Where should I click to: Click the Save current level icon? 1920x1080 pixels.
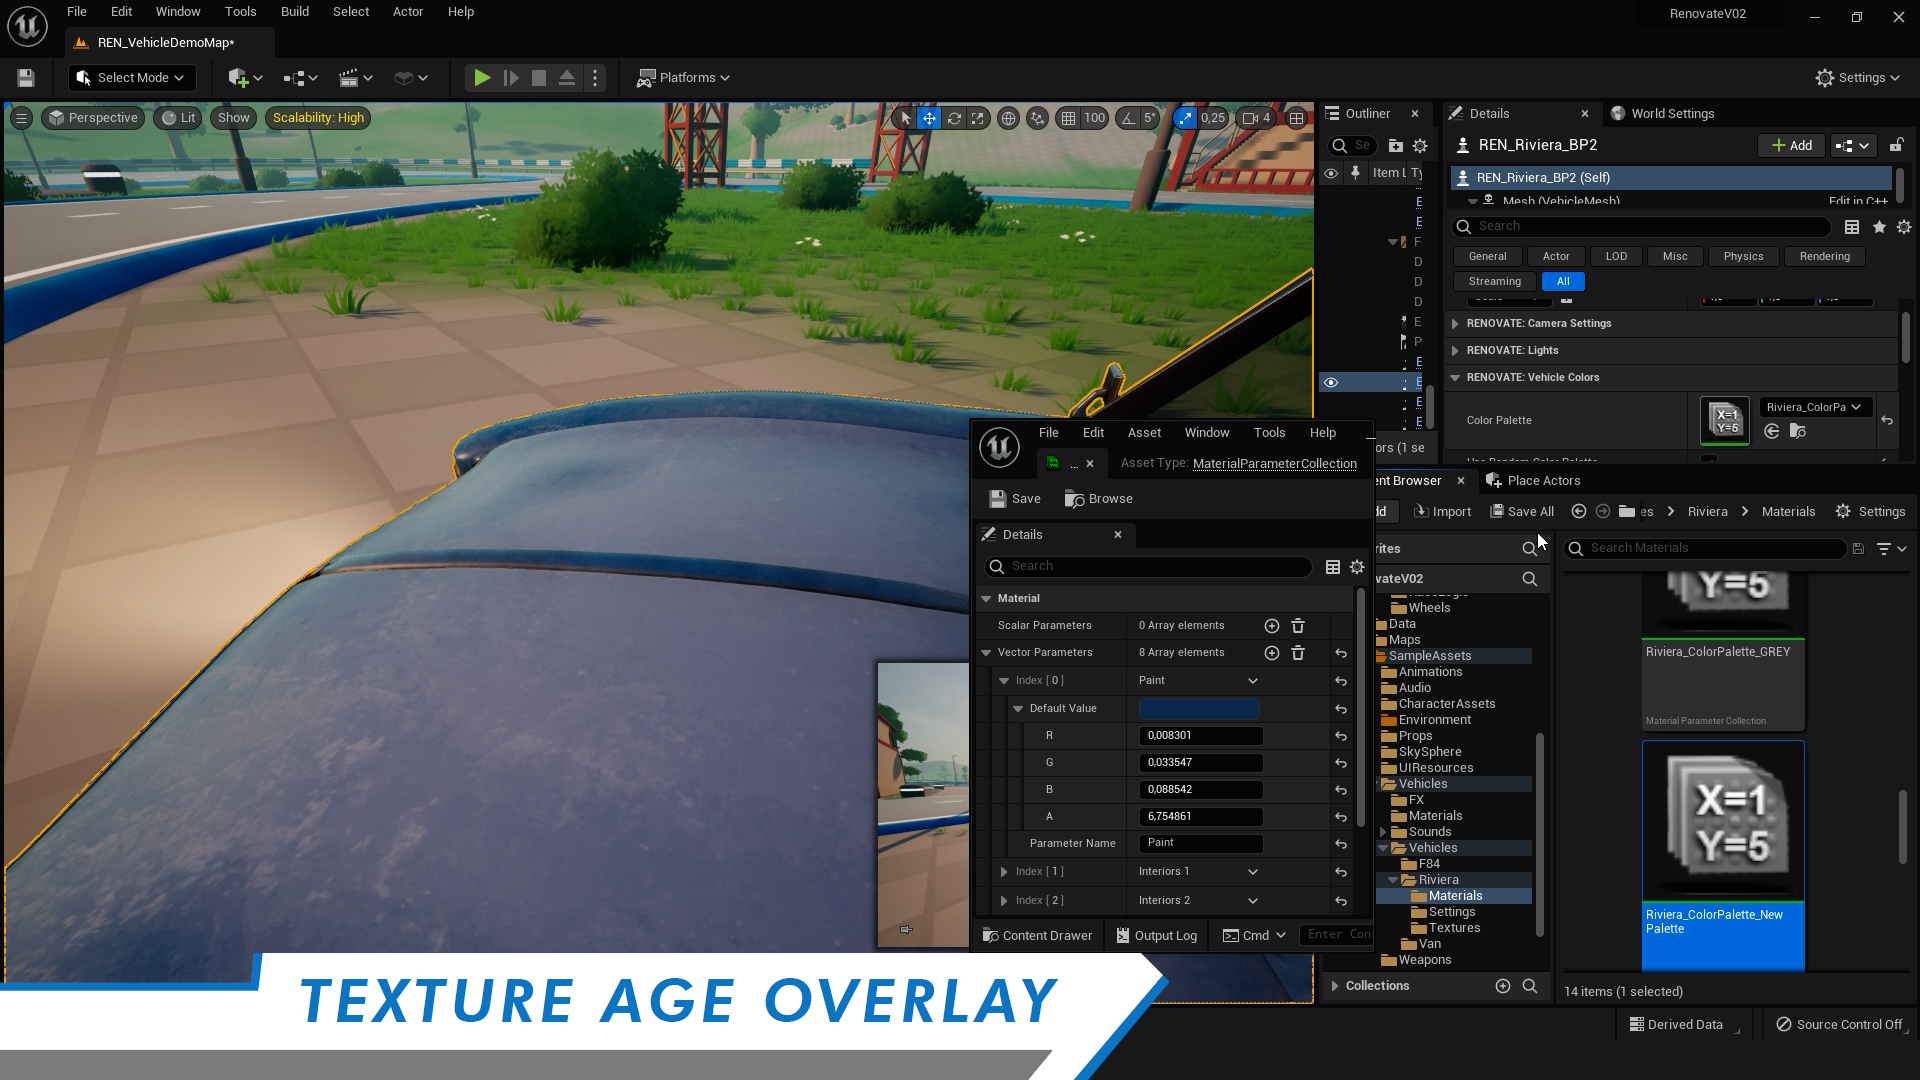click(x=25, y=77)
